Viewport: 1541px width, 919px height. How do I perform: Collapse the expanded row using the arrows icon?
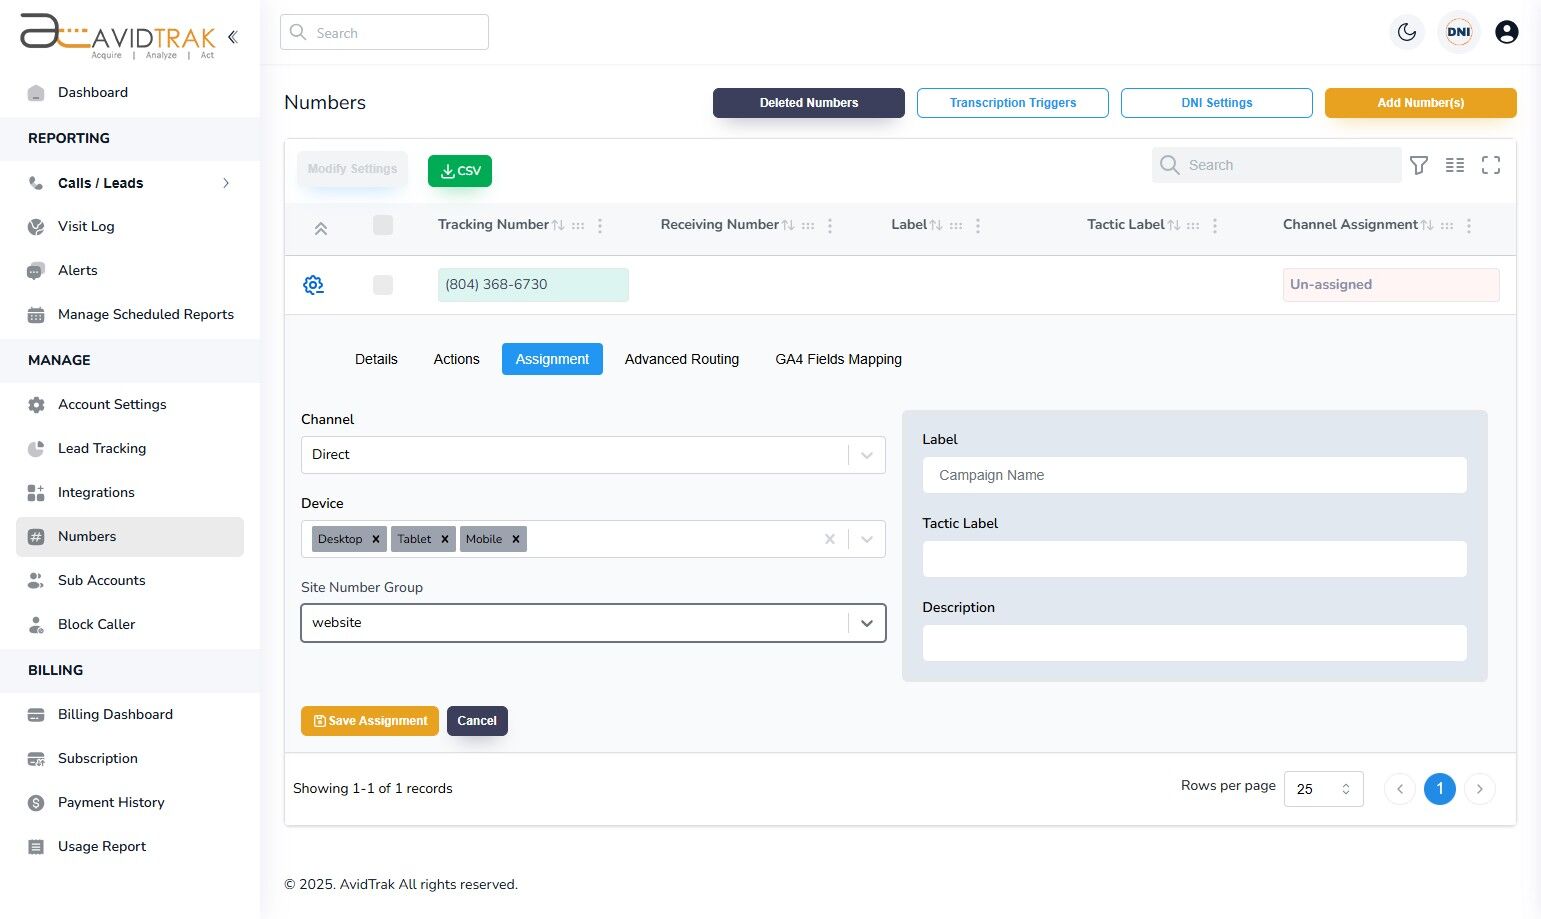coord(321,227)
